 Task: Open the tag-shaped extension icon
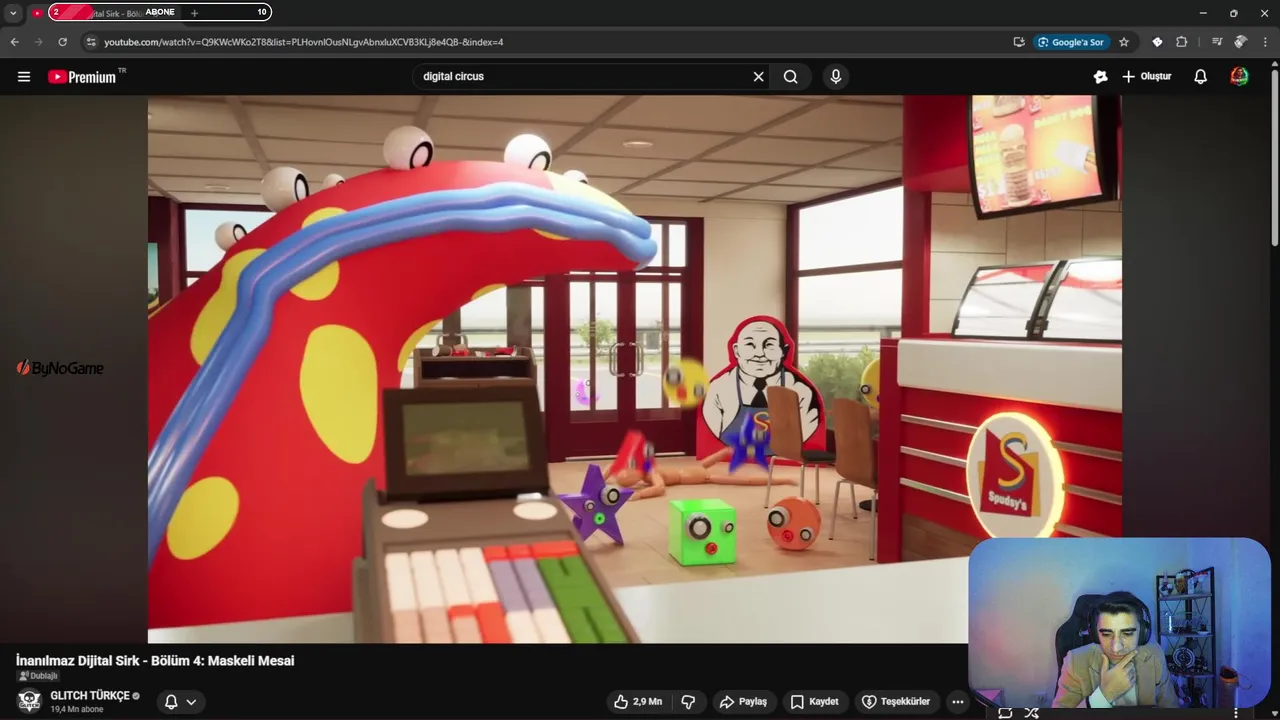point(1157,42)
